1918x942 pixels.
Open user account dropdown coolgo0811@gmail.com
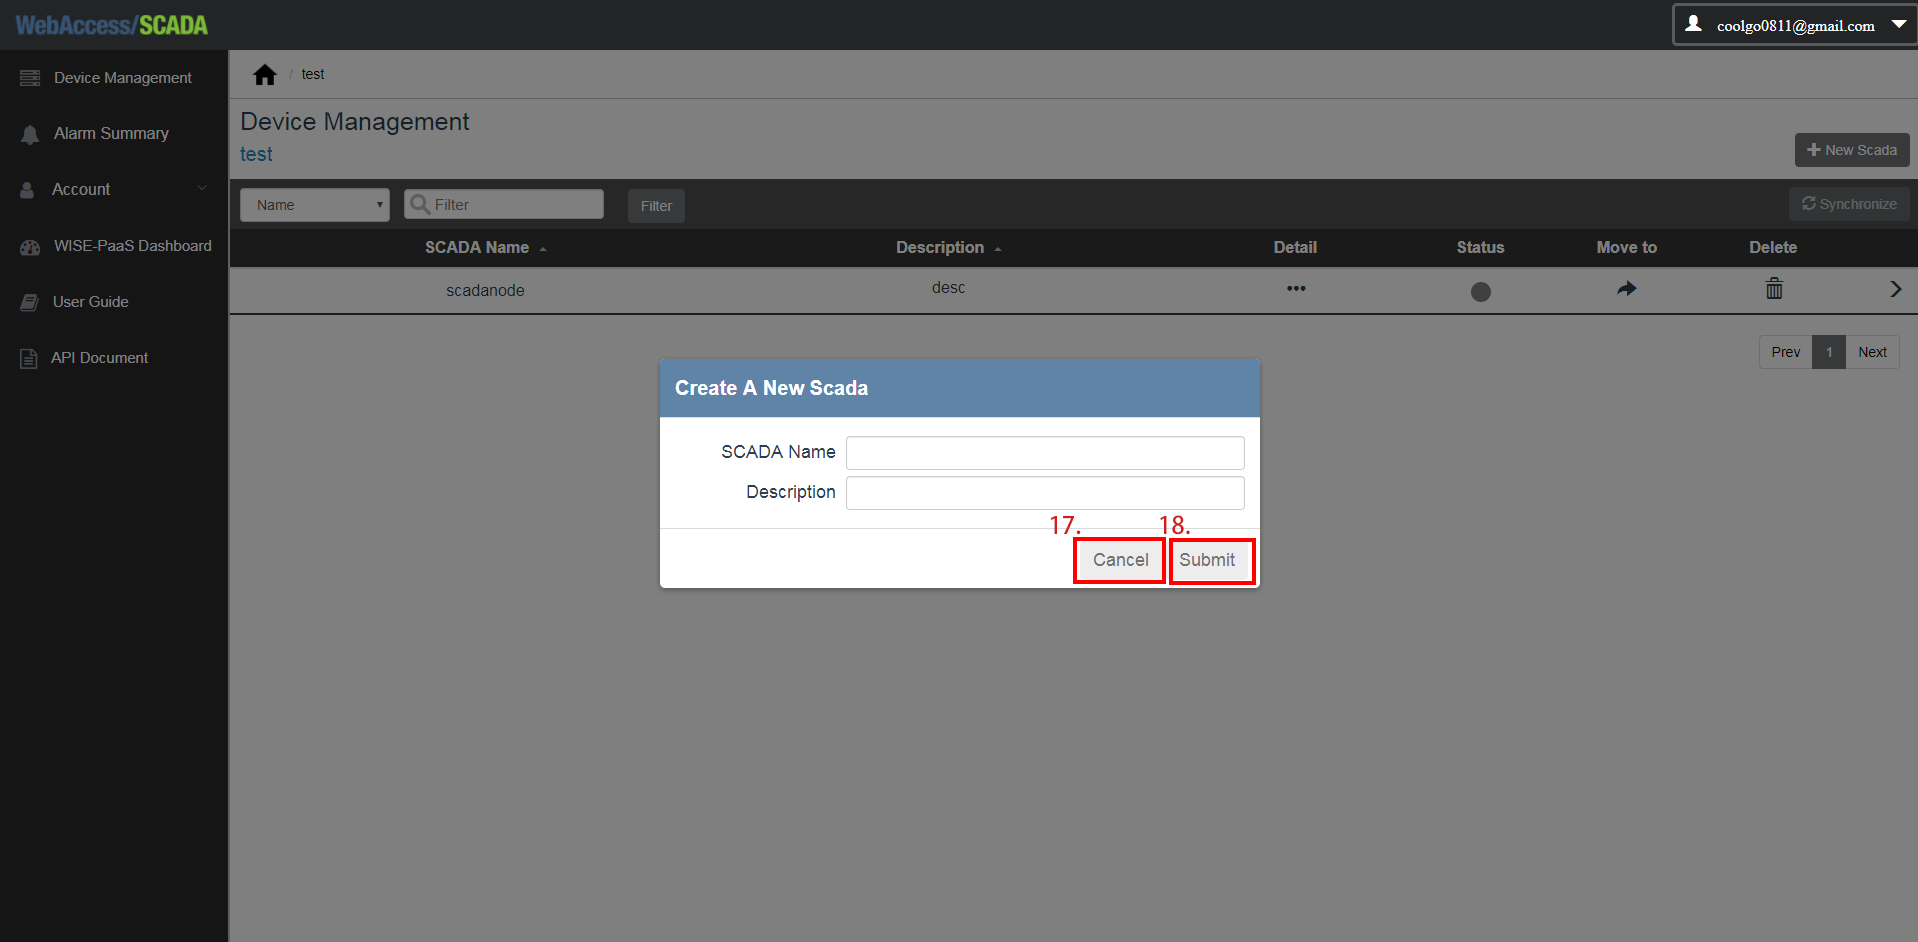pos(1795,25)
